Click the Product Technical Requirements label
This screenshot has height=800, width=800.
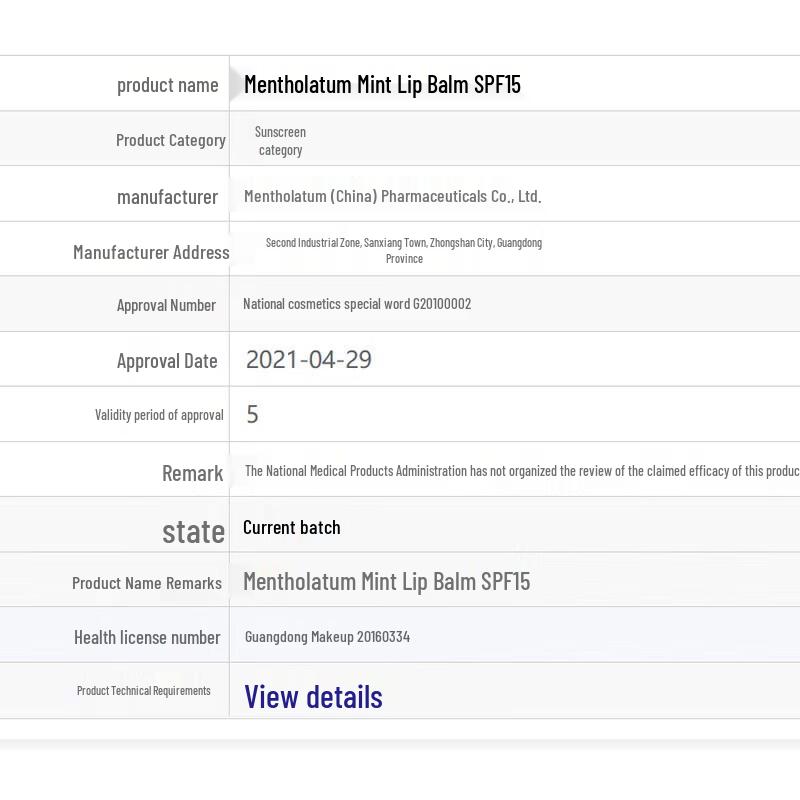143,691
